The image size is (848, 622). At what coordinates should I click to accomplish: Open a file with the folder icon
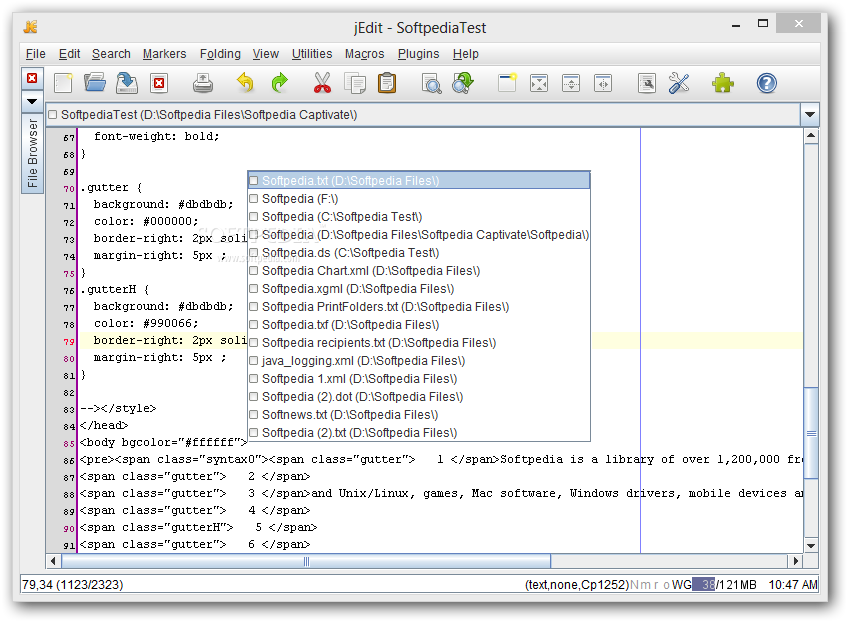(x=95, y=83)
